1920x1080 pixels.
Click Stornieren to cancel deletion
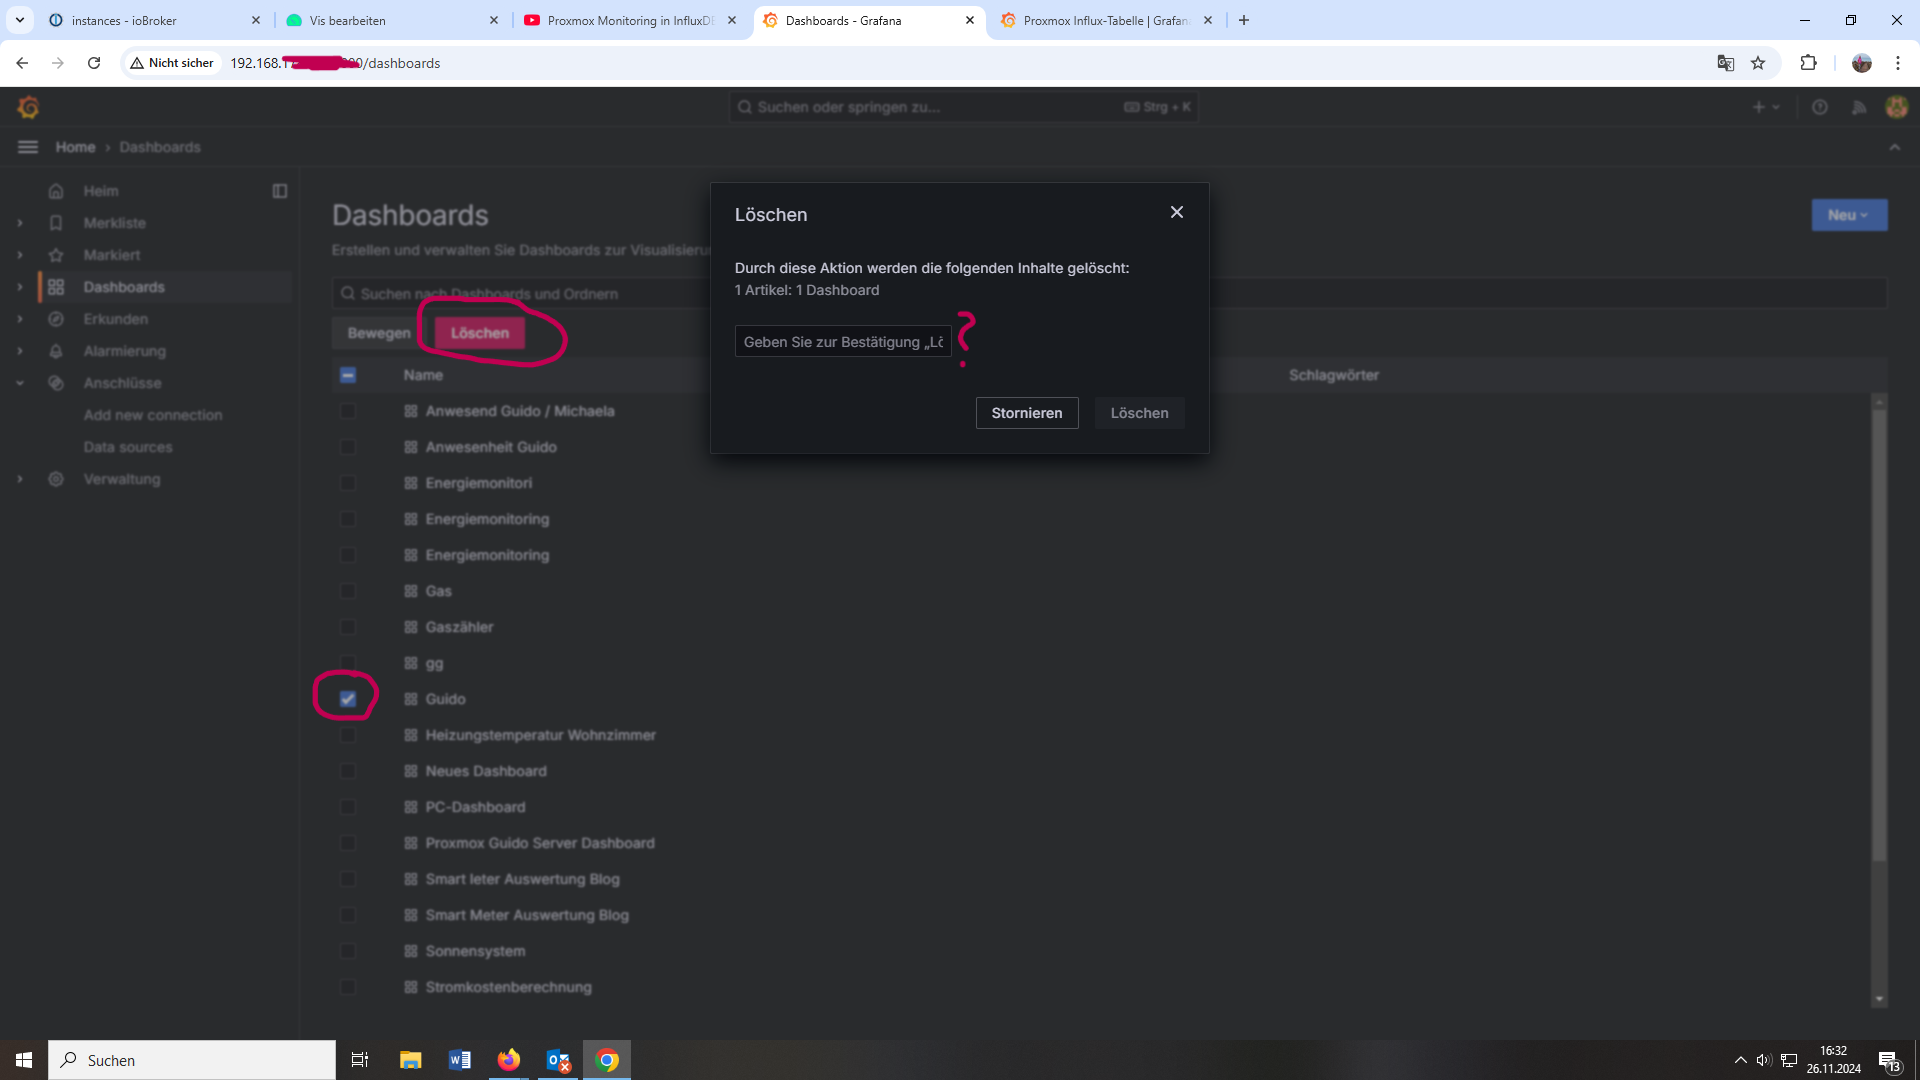pyautogui.click(x=1026, y=413)
